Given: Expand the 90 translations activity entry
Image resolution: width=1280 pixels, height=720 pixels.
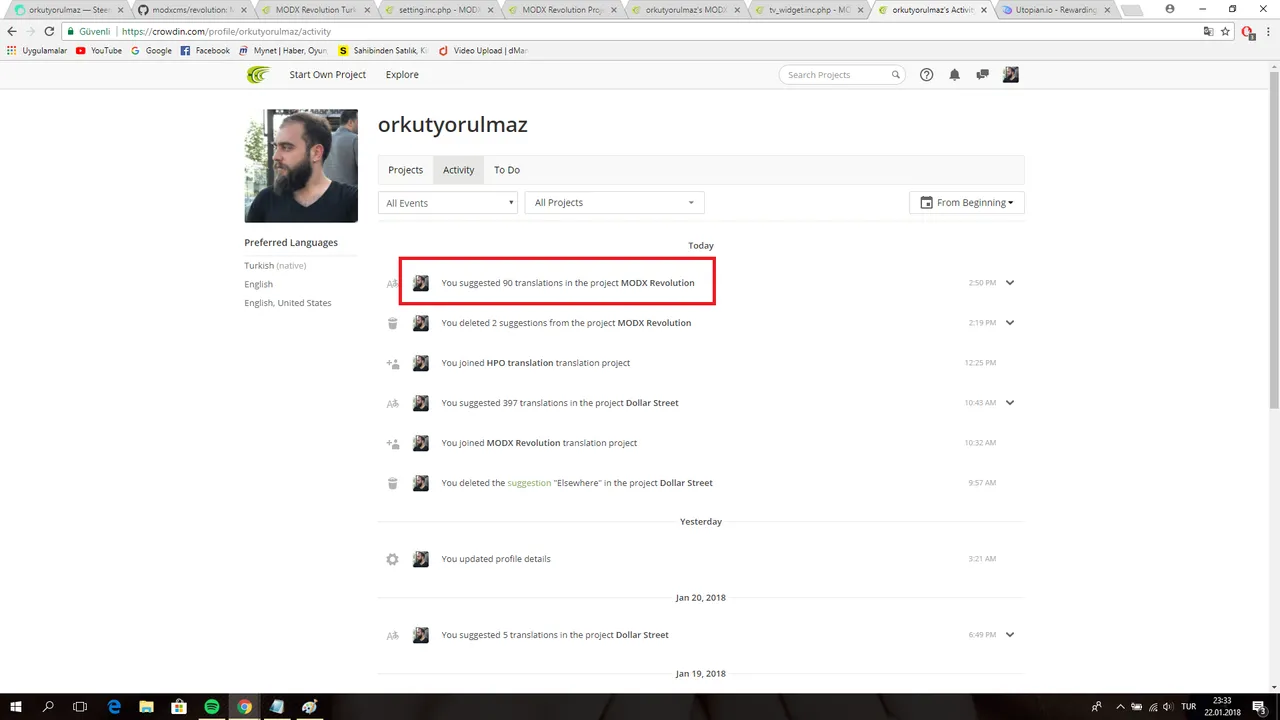Looking at the screenshot, I should pos(1010,283).
